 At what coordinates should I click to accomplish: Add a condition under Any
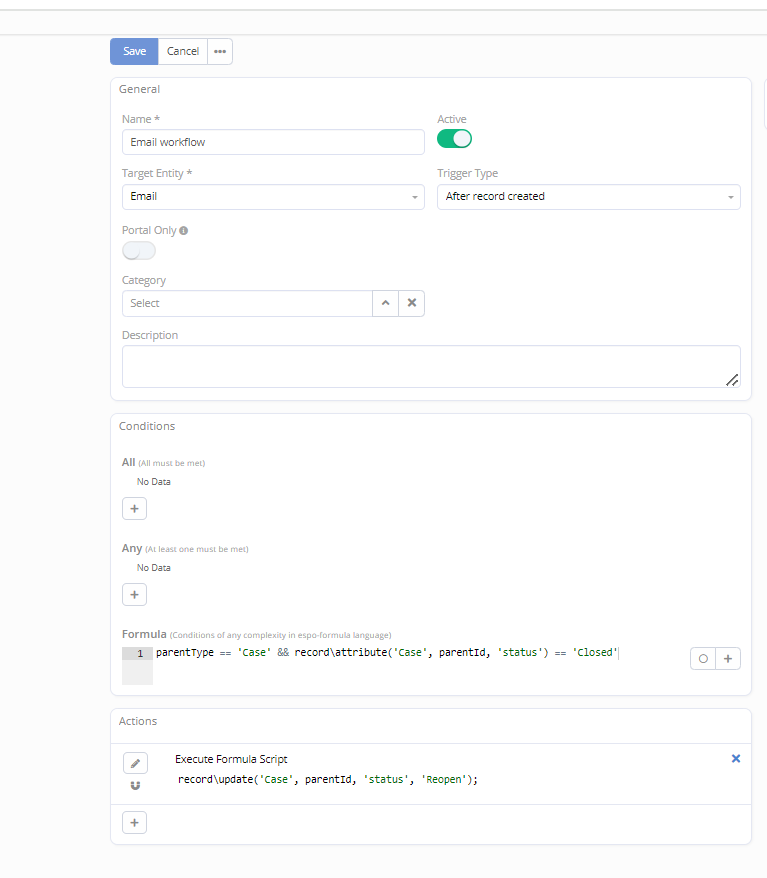click(134, 595)
